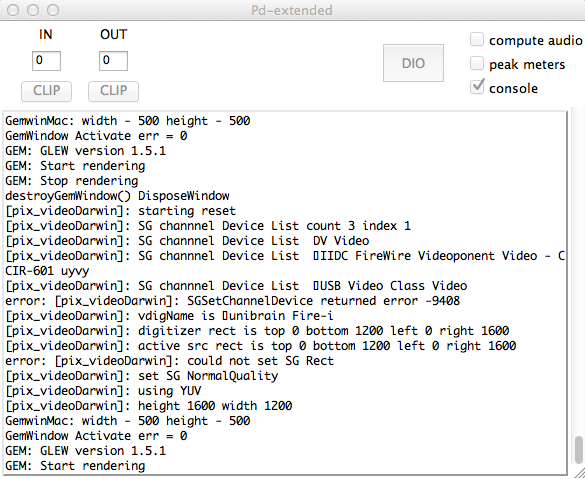585x479 pixels.
Task: Click the console vertical scrollbar thumb
Action: coord(579,450)
